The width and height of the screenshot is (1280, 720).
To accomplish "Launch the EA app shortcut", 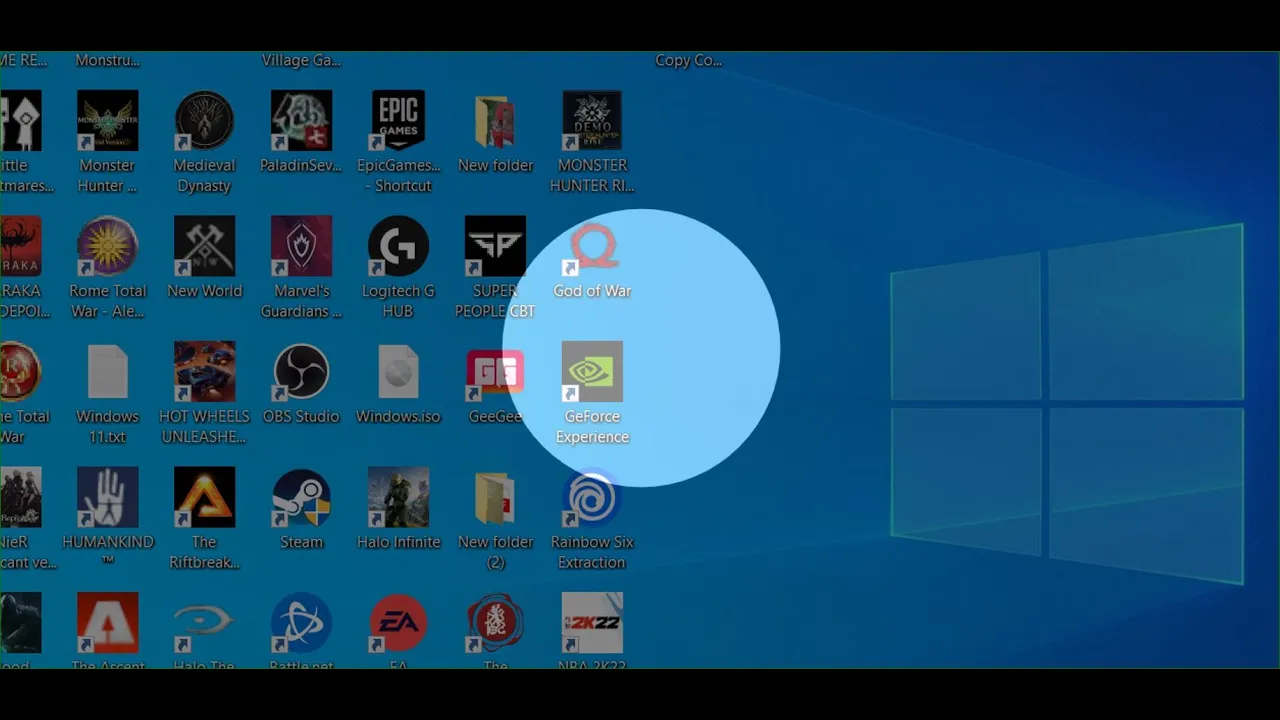I will 398,623.
